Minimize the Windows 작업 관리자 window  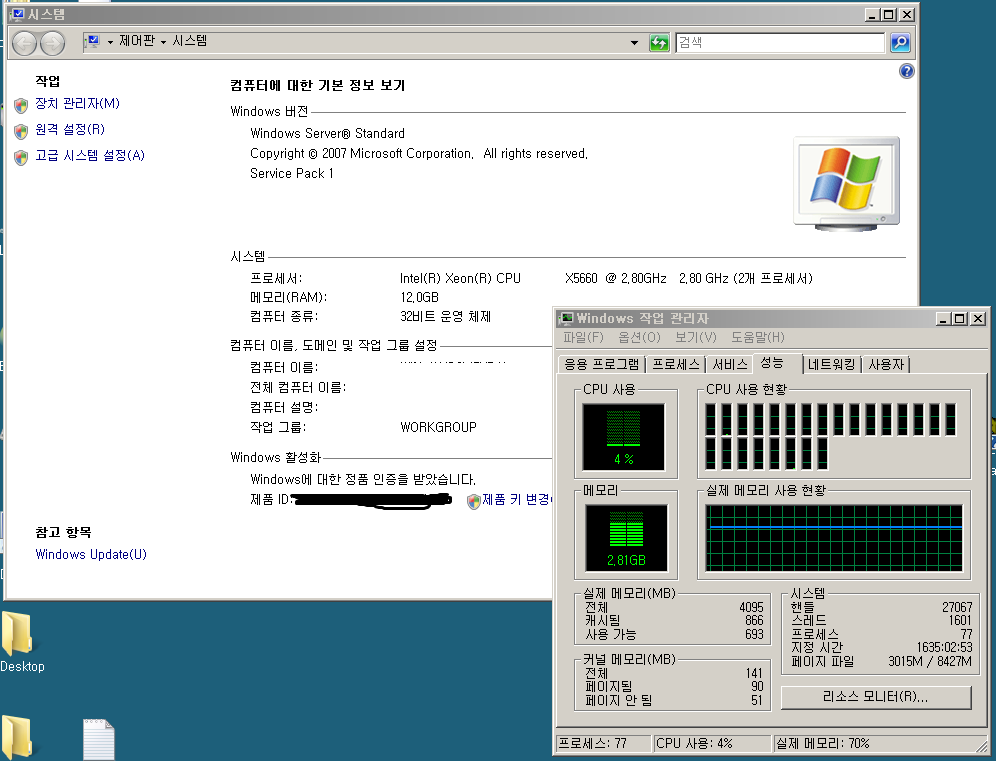tap(943, 319)
